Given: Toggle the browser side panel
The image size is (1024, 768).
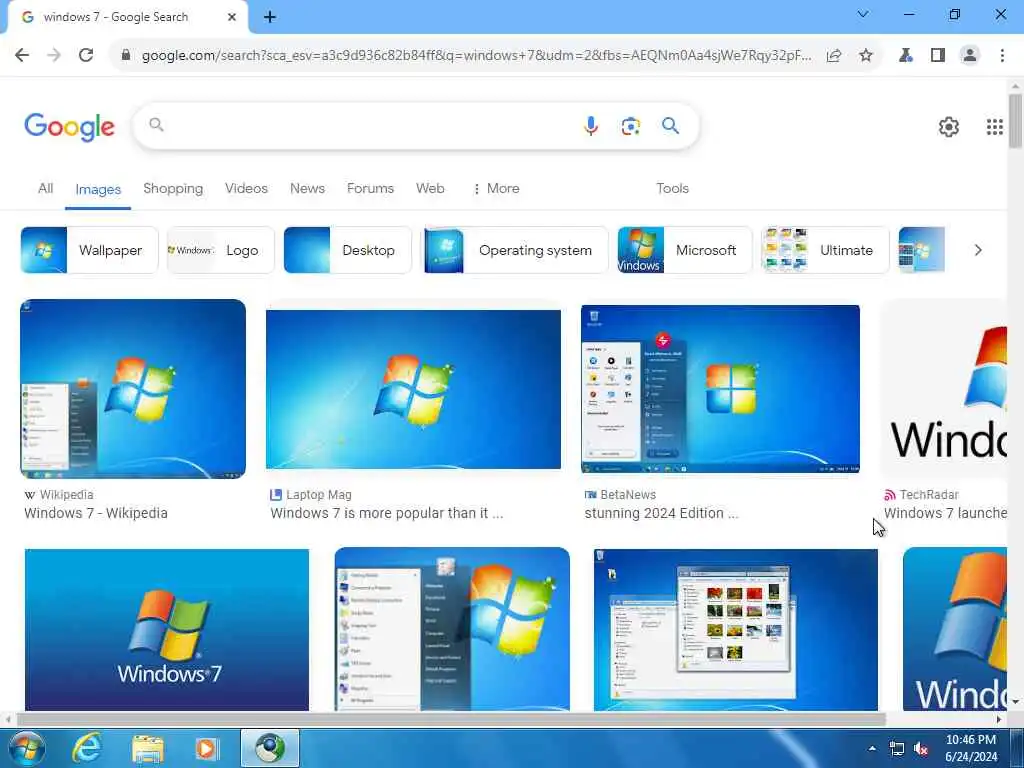Looking at the screenshot, I should (938, 56).
